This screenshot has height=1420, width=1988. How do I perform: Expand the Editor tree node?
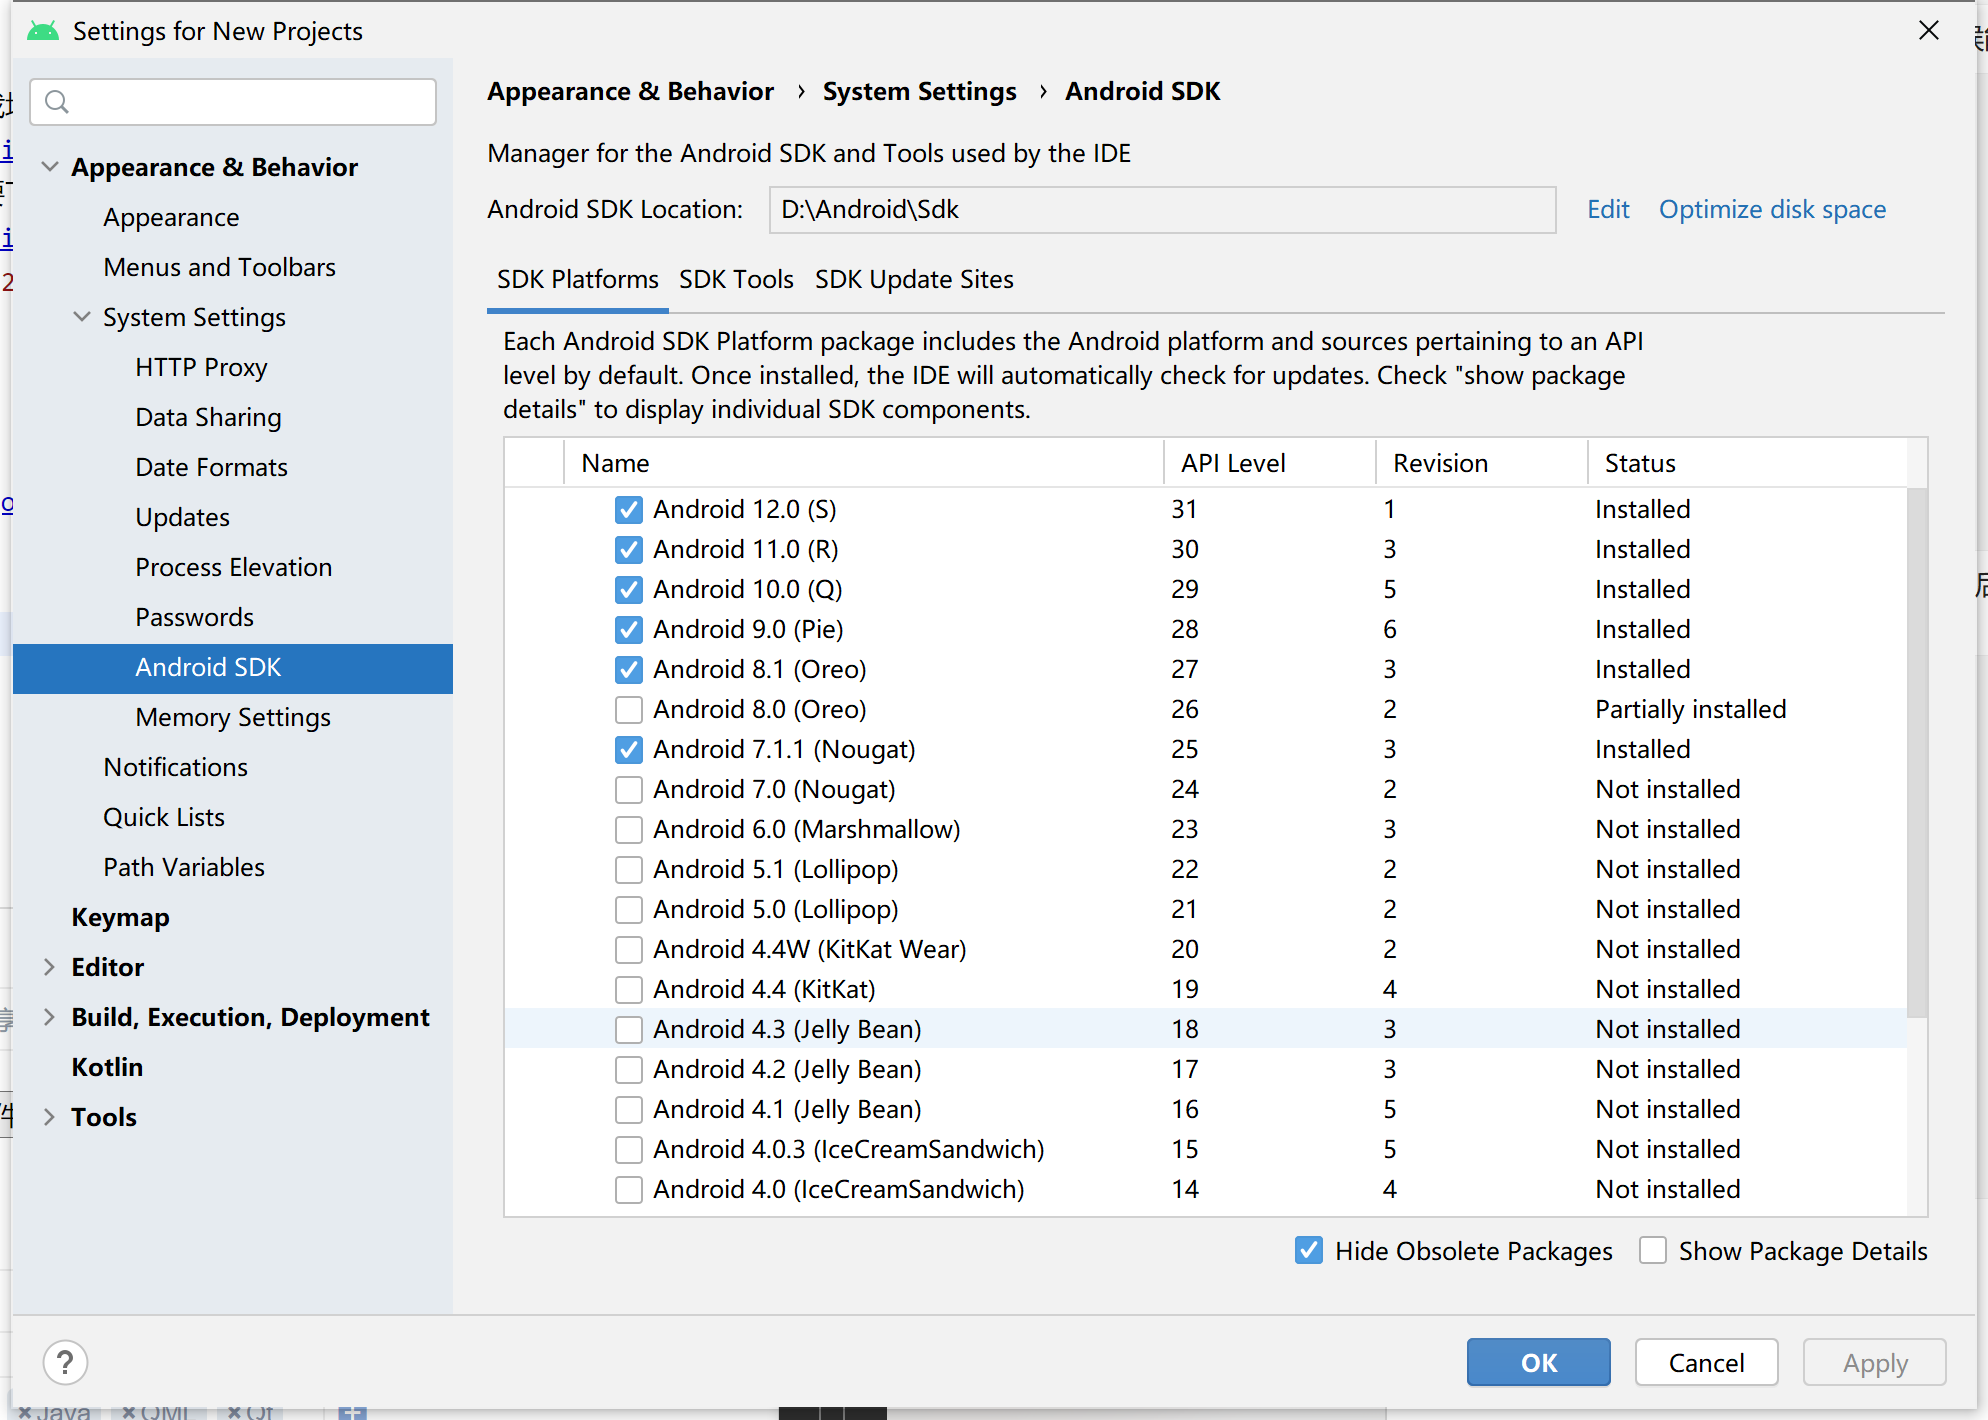(49, 967)
